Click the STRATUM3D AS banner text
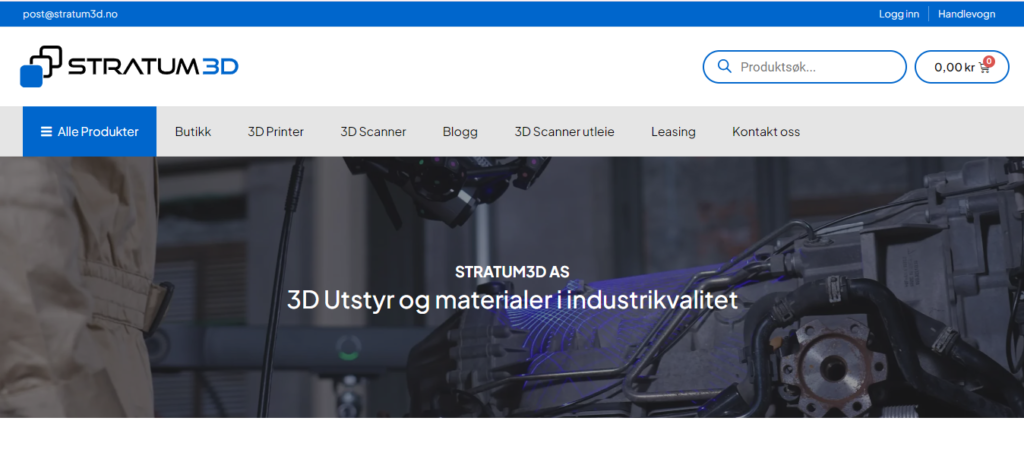This screenshot has height=462, width=1024. (x=512, y=271)
